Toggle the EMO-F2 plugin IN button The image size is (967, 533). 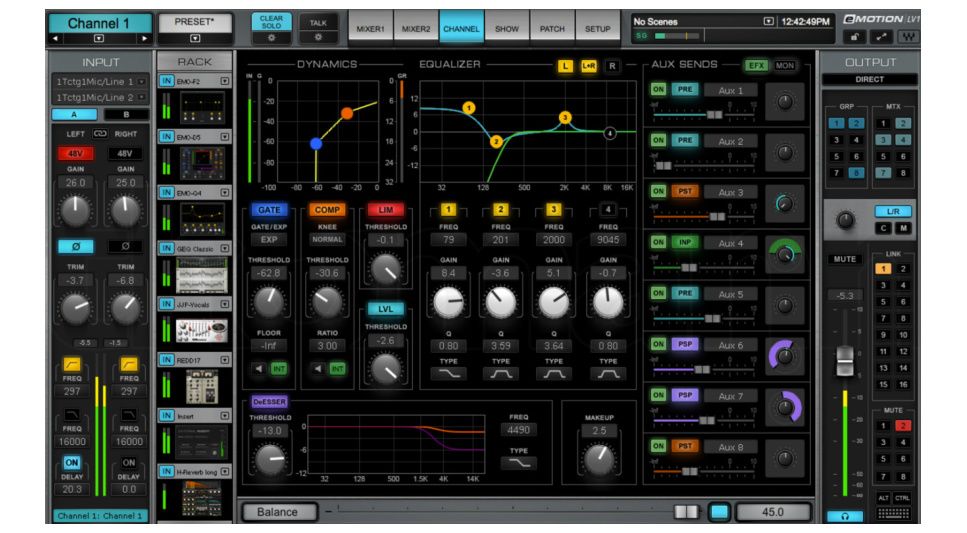click(x=167, y=81)
